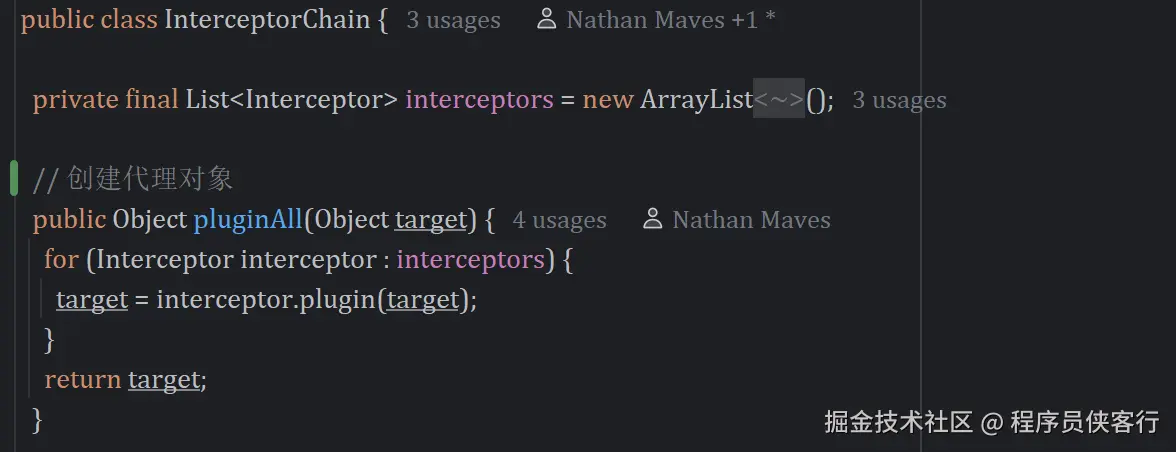Click the person icon next to pluginAll author
This screenshot has width=1176, height=452.
point(653,219)
